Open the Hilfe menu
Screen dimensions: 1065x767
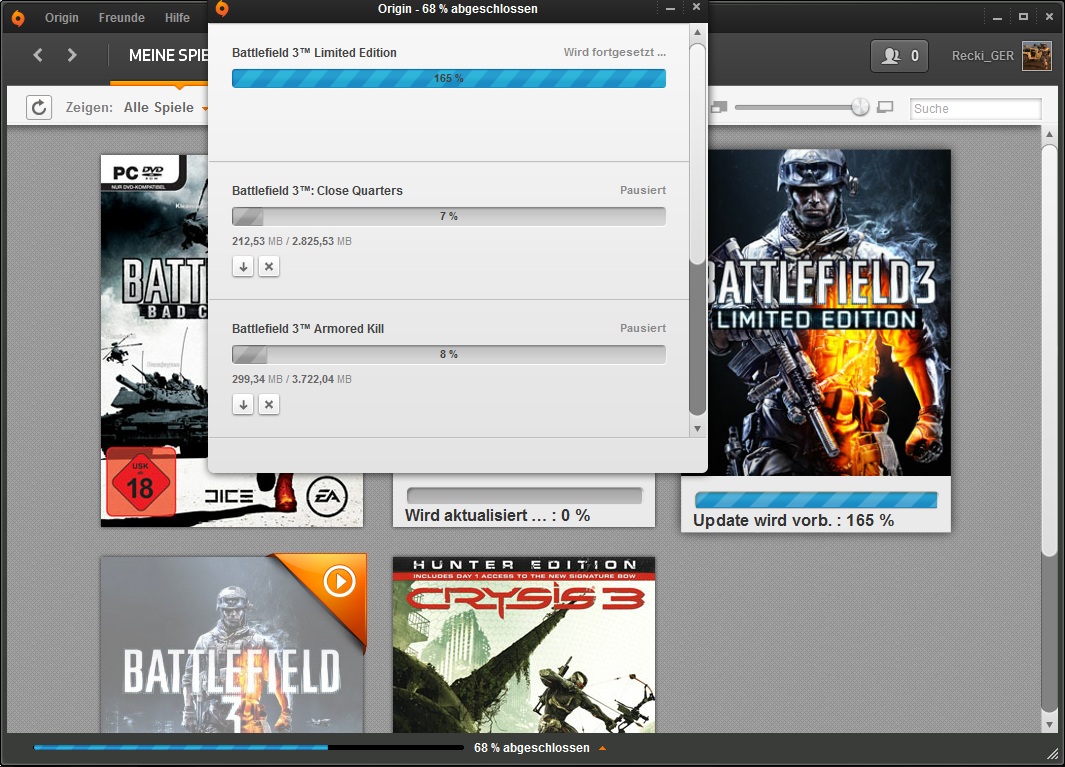click(177, 18)
